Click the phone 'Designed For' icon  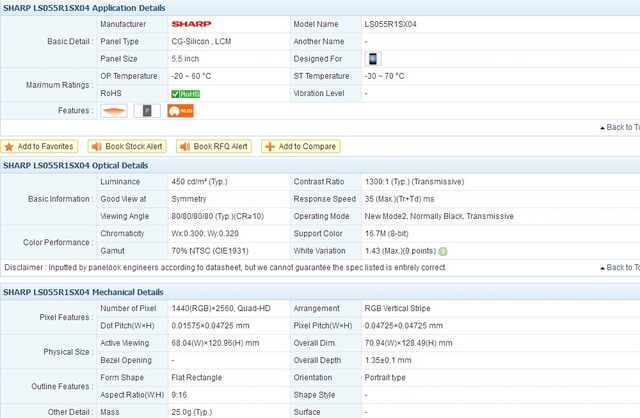tap(373, 59)
